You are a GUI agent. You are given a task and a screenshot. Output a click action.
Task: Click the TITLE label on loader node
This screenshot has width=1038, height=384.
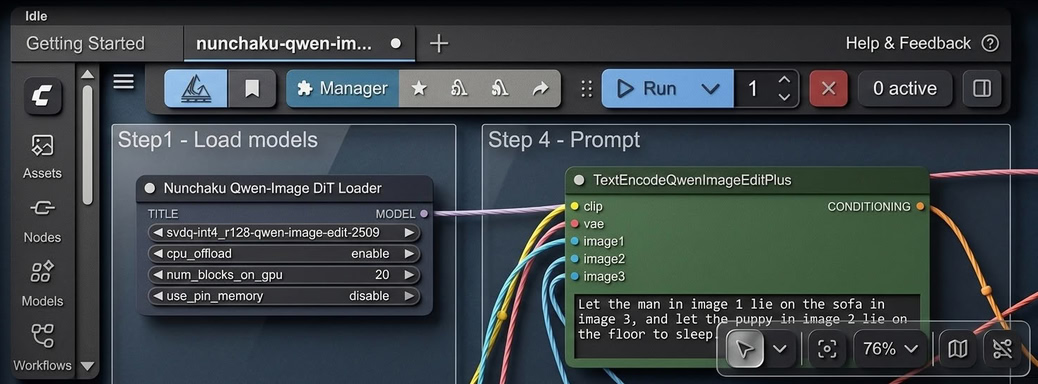(x=163, y=214)
